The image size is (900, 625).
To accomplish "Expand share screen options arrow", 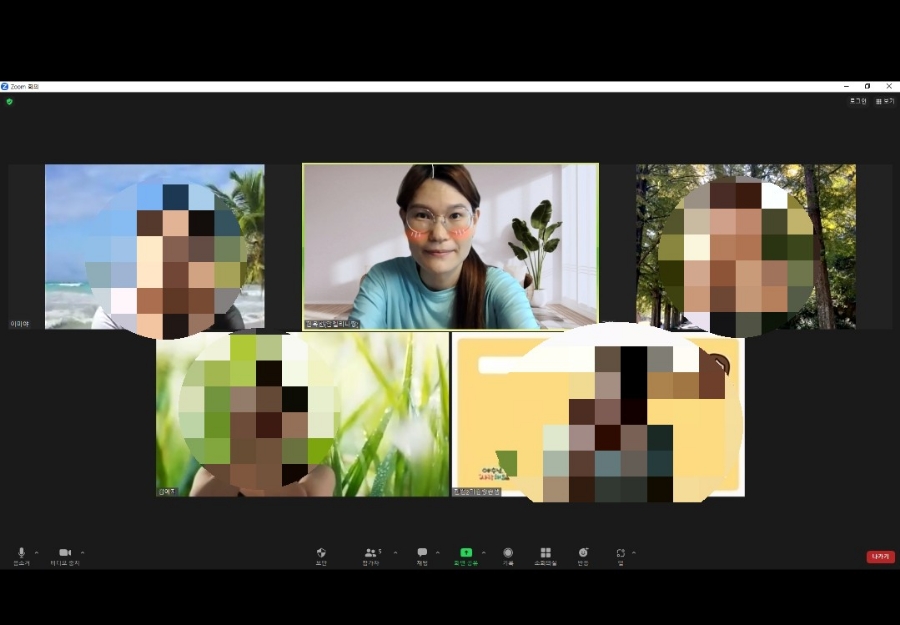I will coord(483,553).
